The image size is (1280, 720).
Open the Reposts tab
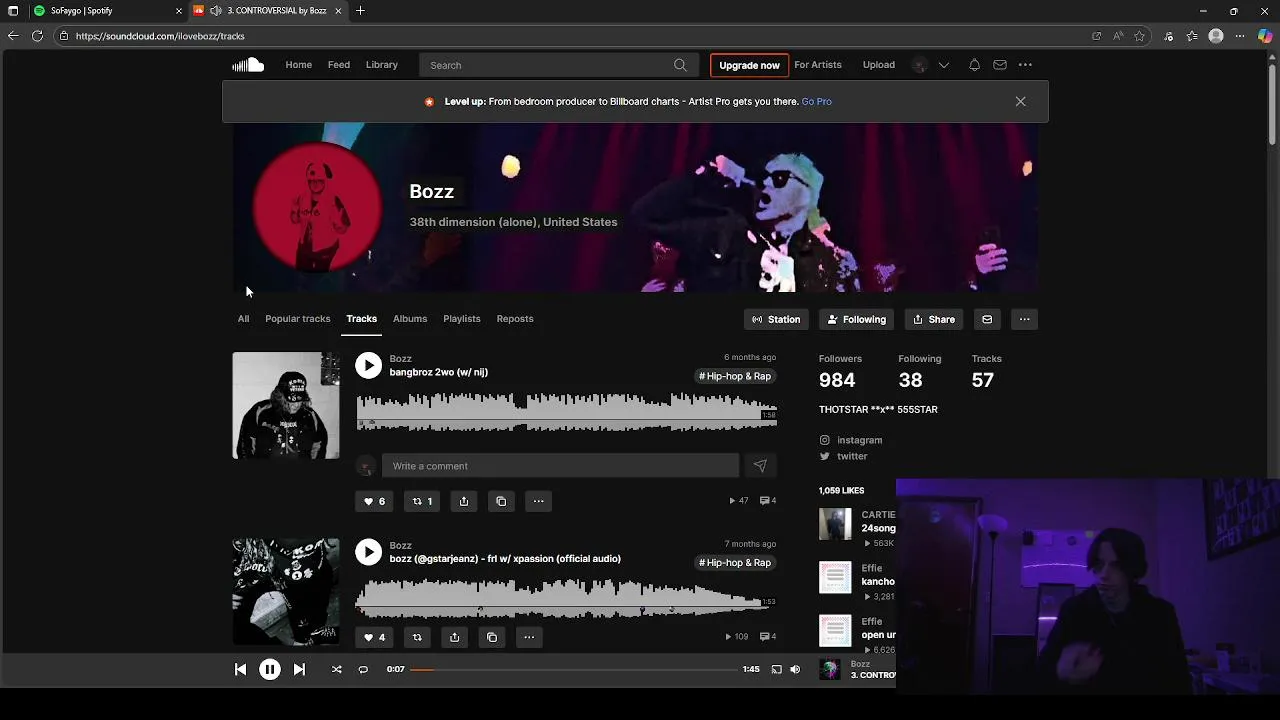[x=515, y=319]
